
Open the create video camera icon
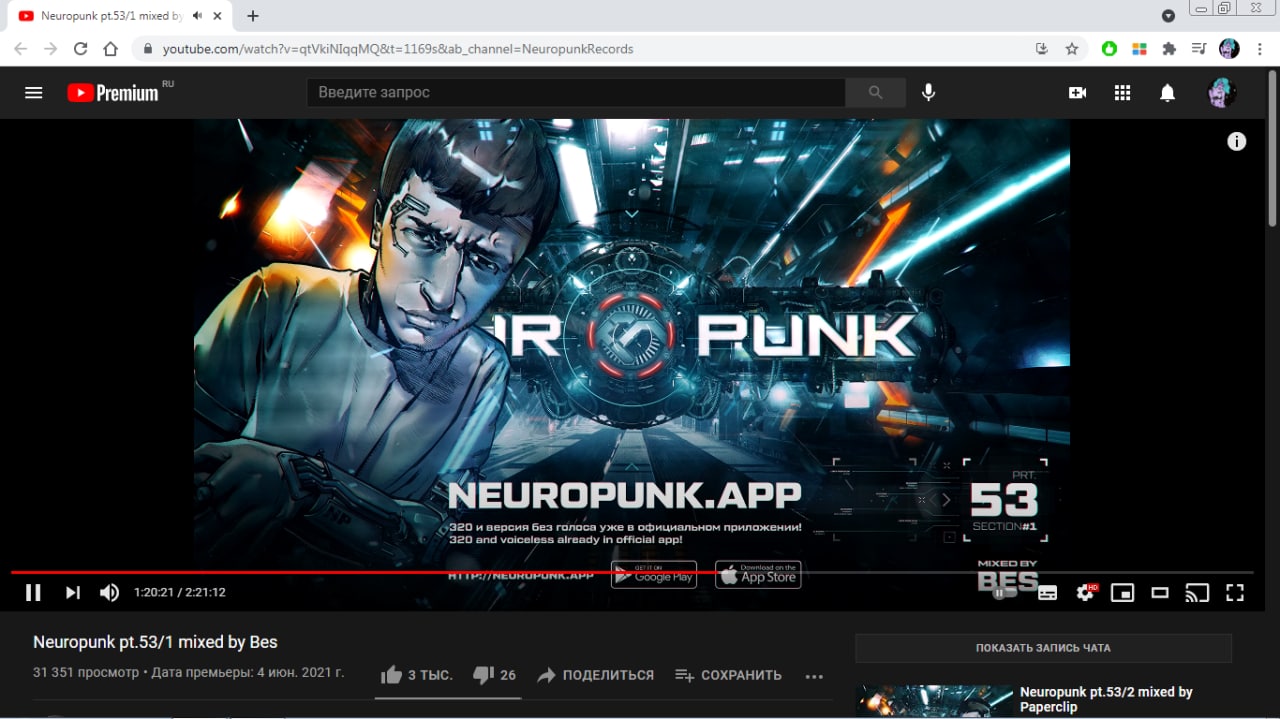[1077, 92]
